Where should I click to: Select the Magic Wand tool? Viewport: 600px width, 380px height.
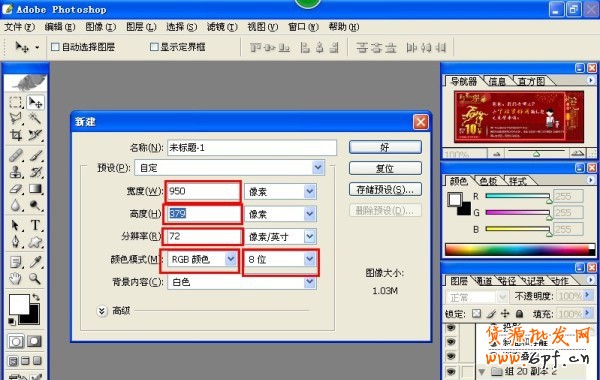point(35,118)
